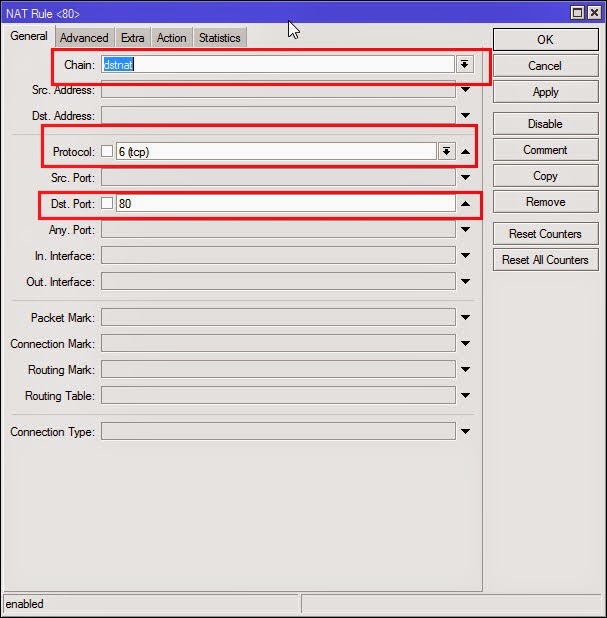Switch to the Advanced tab
Viewport: 607px width, 618px height.
click(x=84, y=38)
